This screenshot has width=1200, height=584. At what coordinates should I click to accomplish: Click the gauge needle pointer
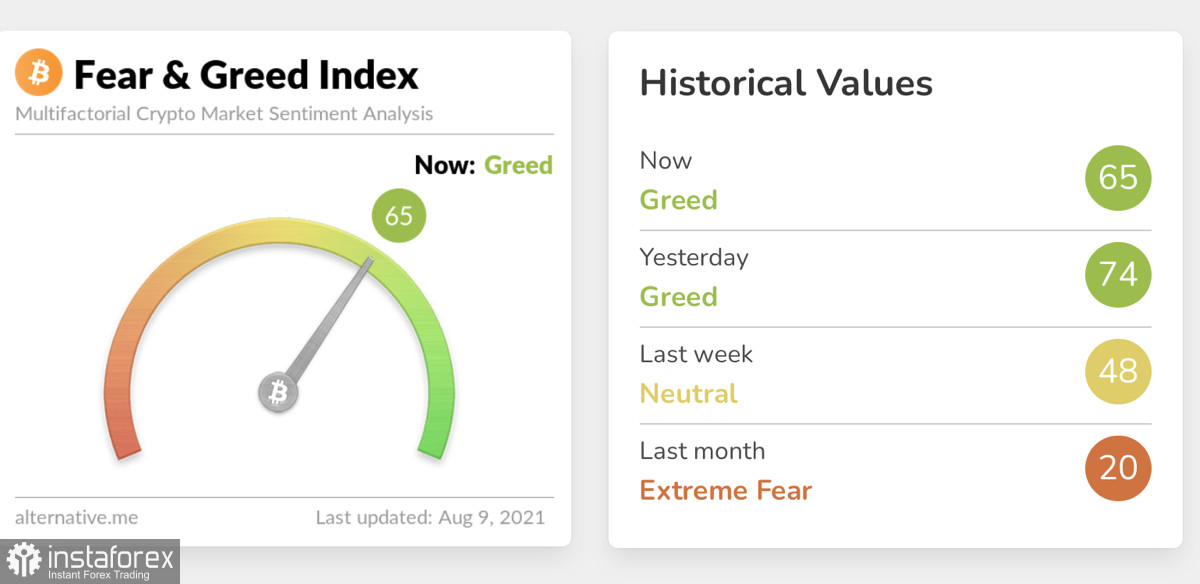(x=330, y=321)
